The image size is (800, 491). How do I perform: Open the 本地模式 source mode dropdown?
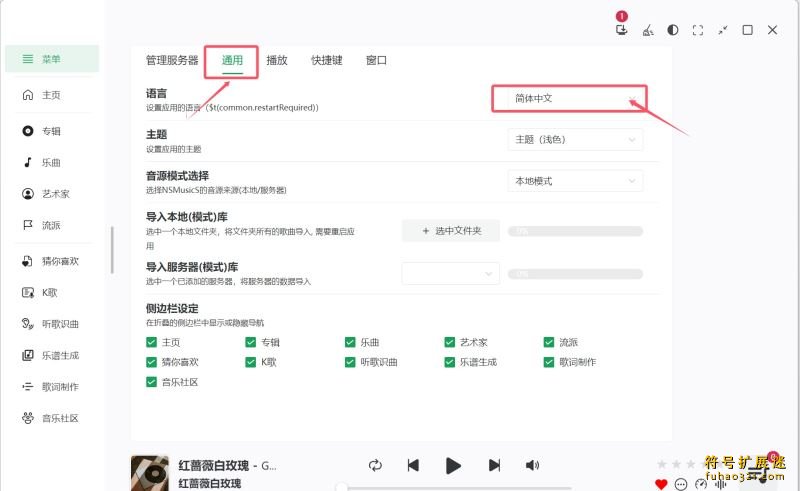(575, 181)
